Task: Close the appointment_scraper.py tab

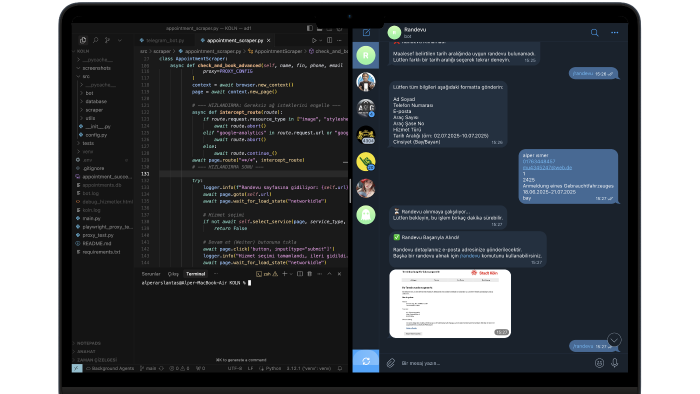Action: [269, 40]
